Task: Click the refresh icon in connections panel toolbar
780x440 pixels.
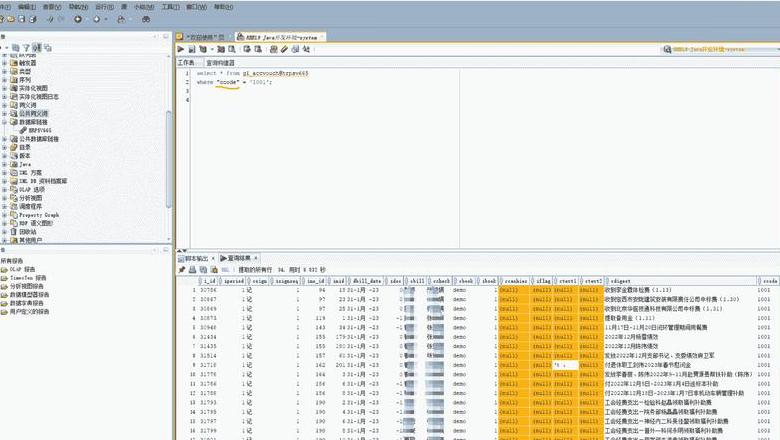Action: (16, 48)
